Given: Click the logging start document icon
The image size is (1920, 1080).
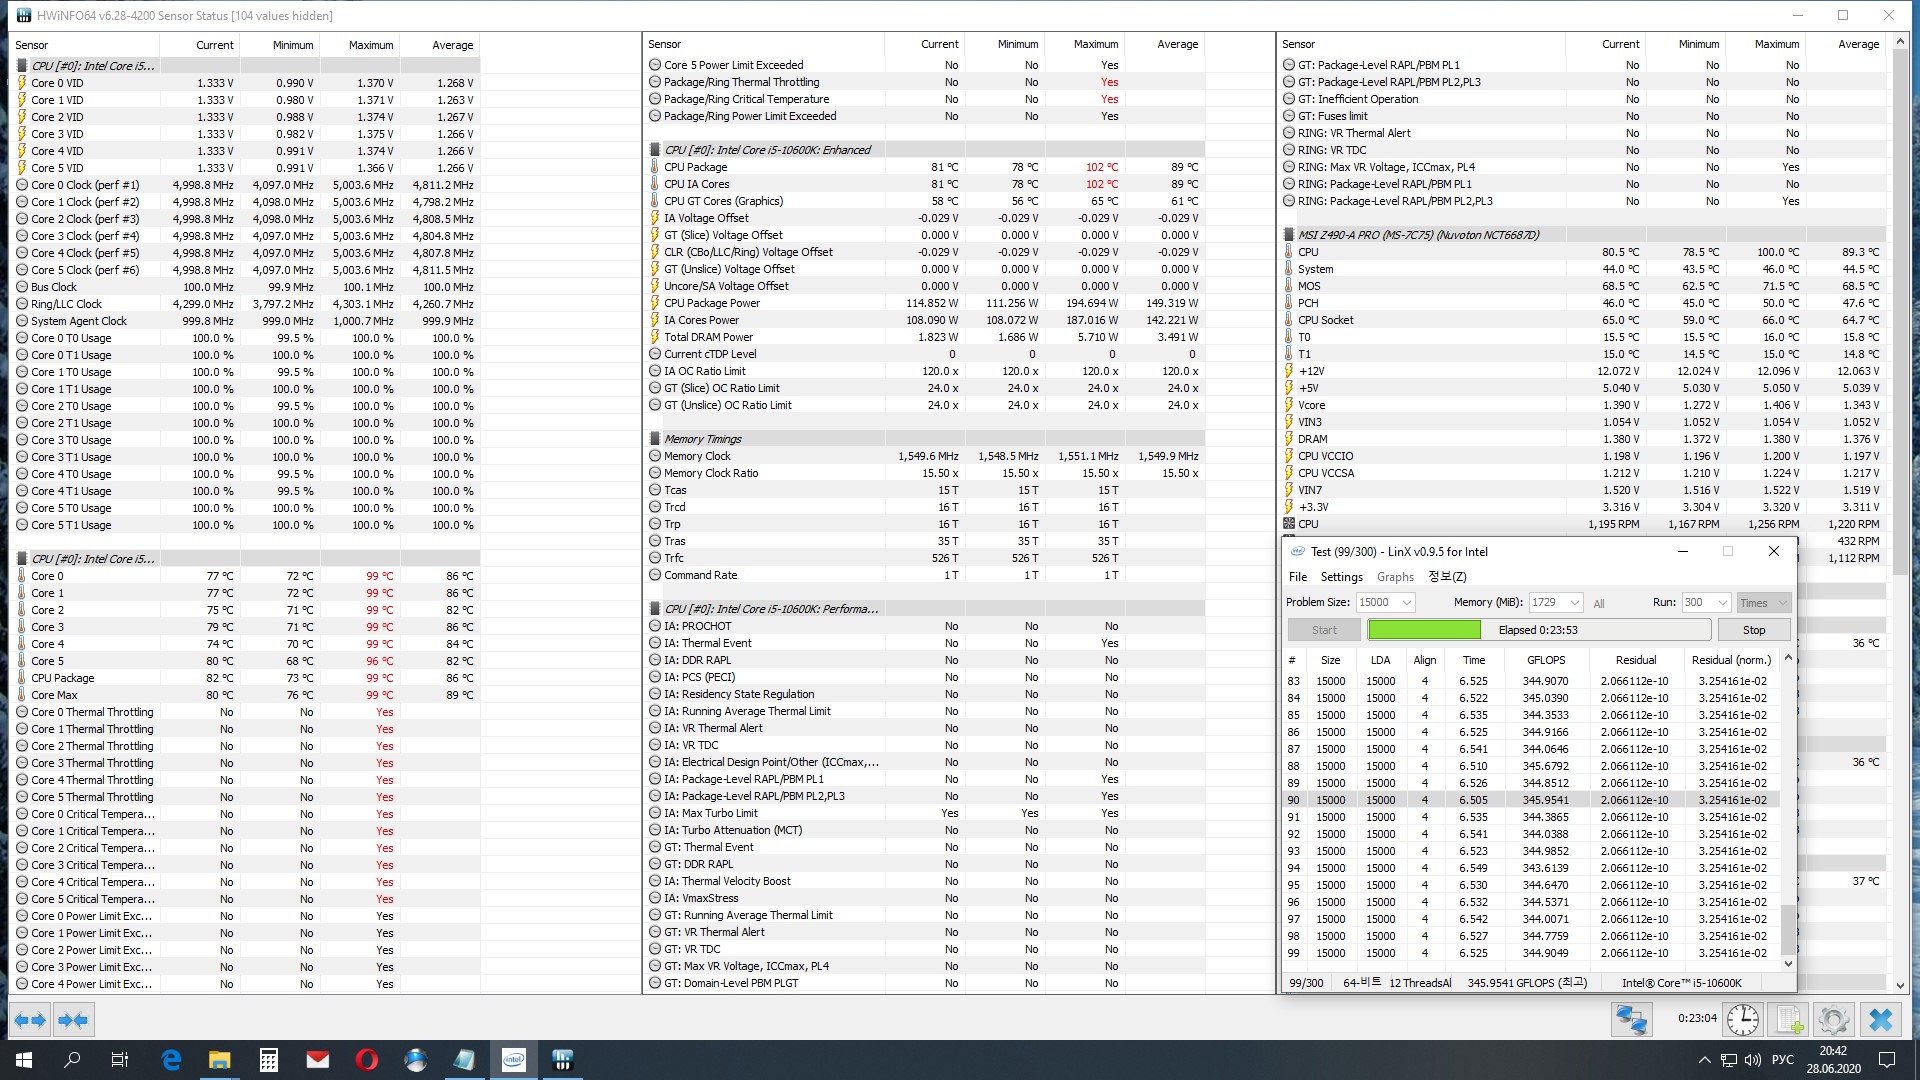Looking at the screenshot, I should pyautogui.click(x=1789, y=1020).
